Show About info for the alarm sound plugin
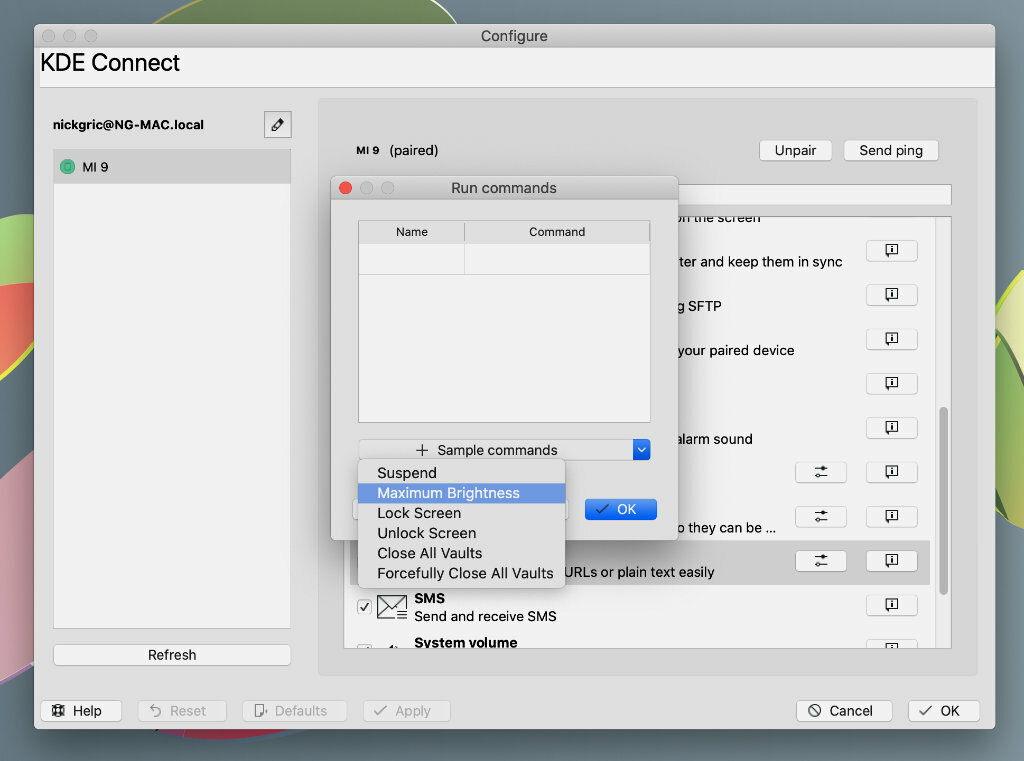The image size is (1024, 761). 891,428
